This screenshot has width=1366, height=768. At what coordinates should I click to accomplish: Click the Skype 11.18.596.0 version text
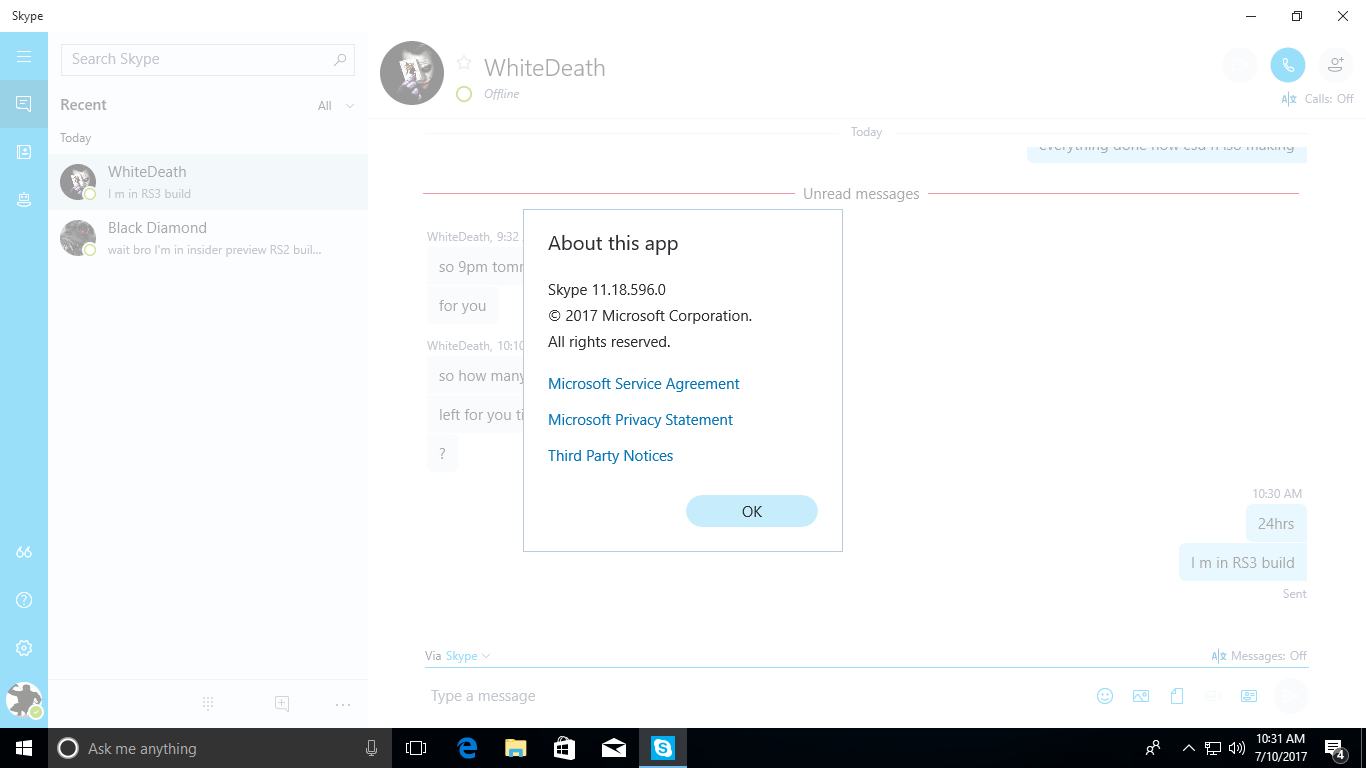(607, 290)
